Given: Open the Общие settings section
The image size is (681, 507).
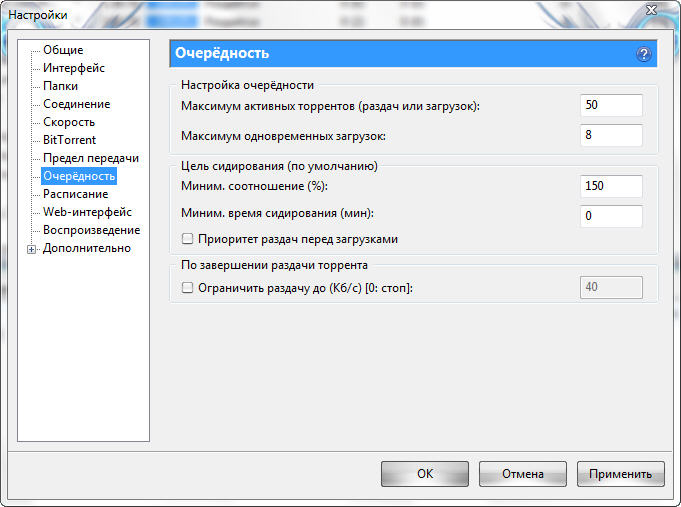Looking at the screenshot, I should coord(63,50).
